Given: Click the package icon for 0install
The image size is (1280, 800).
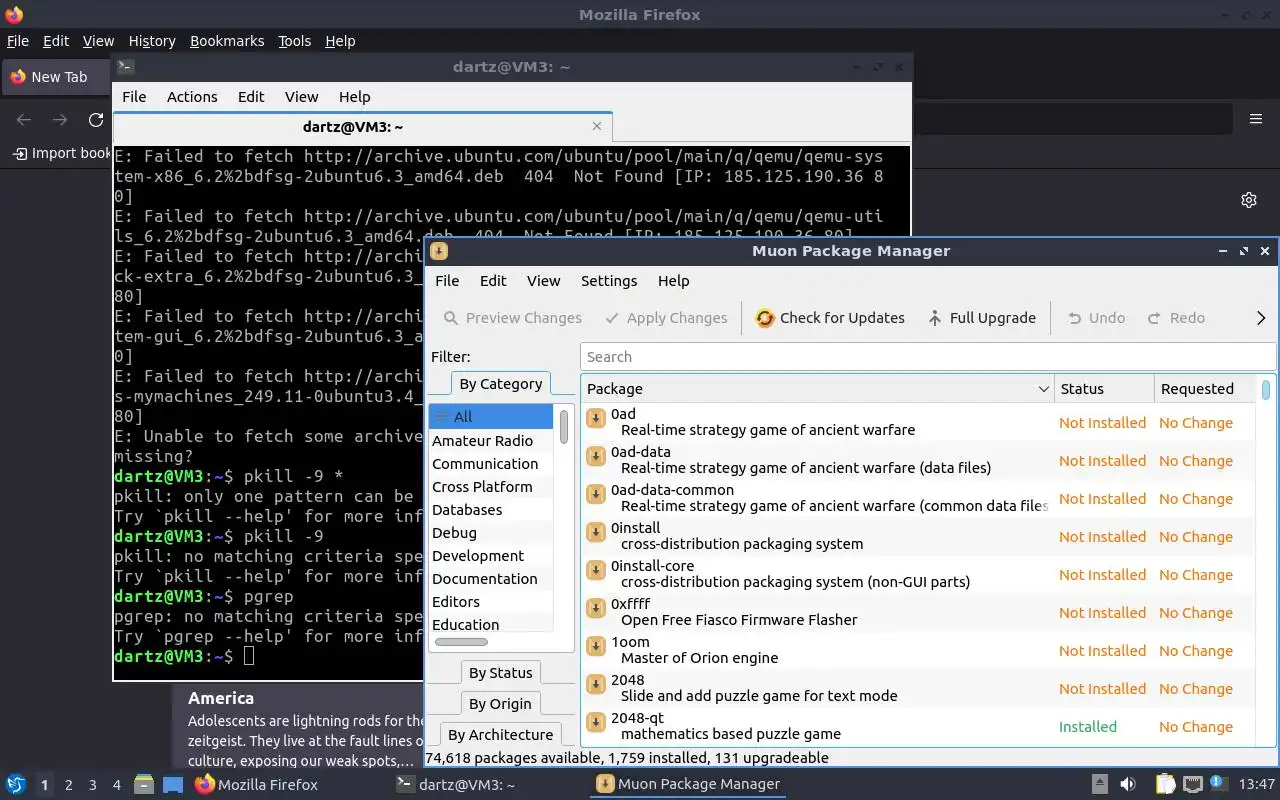Looking at the screenshot, I should (596, 532).
